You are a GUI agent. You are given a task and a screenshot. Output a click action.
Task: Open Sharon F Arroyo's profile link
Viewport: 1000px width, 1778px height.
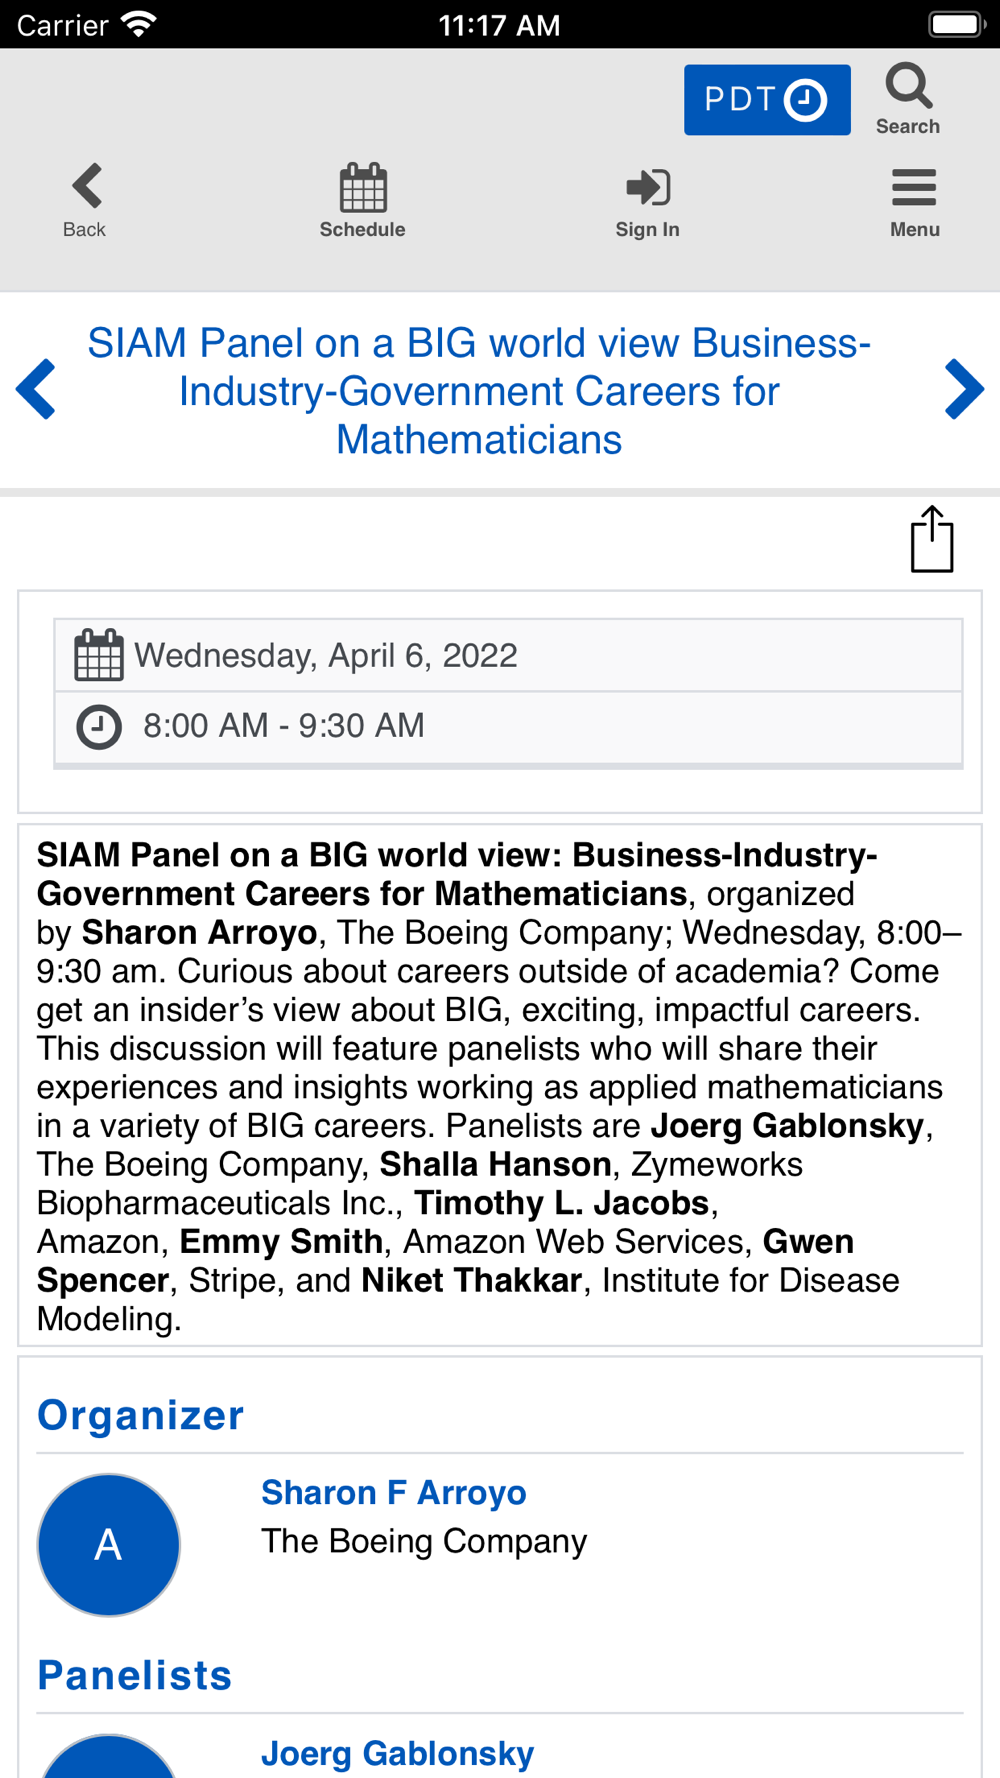[393, 1493]
